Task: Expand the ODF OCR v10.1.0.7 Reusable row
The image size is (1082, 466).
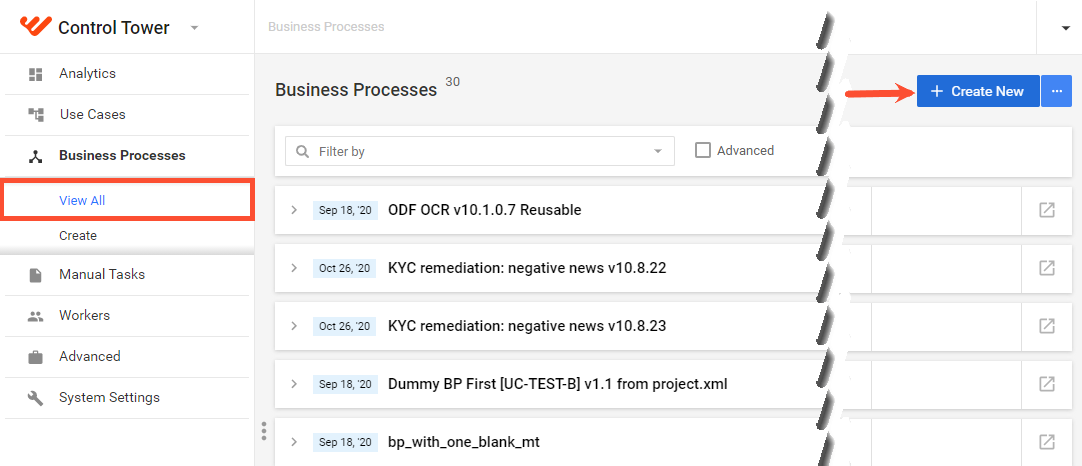Action: 294,210
